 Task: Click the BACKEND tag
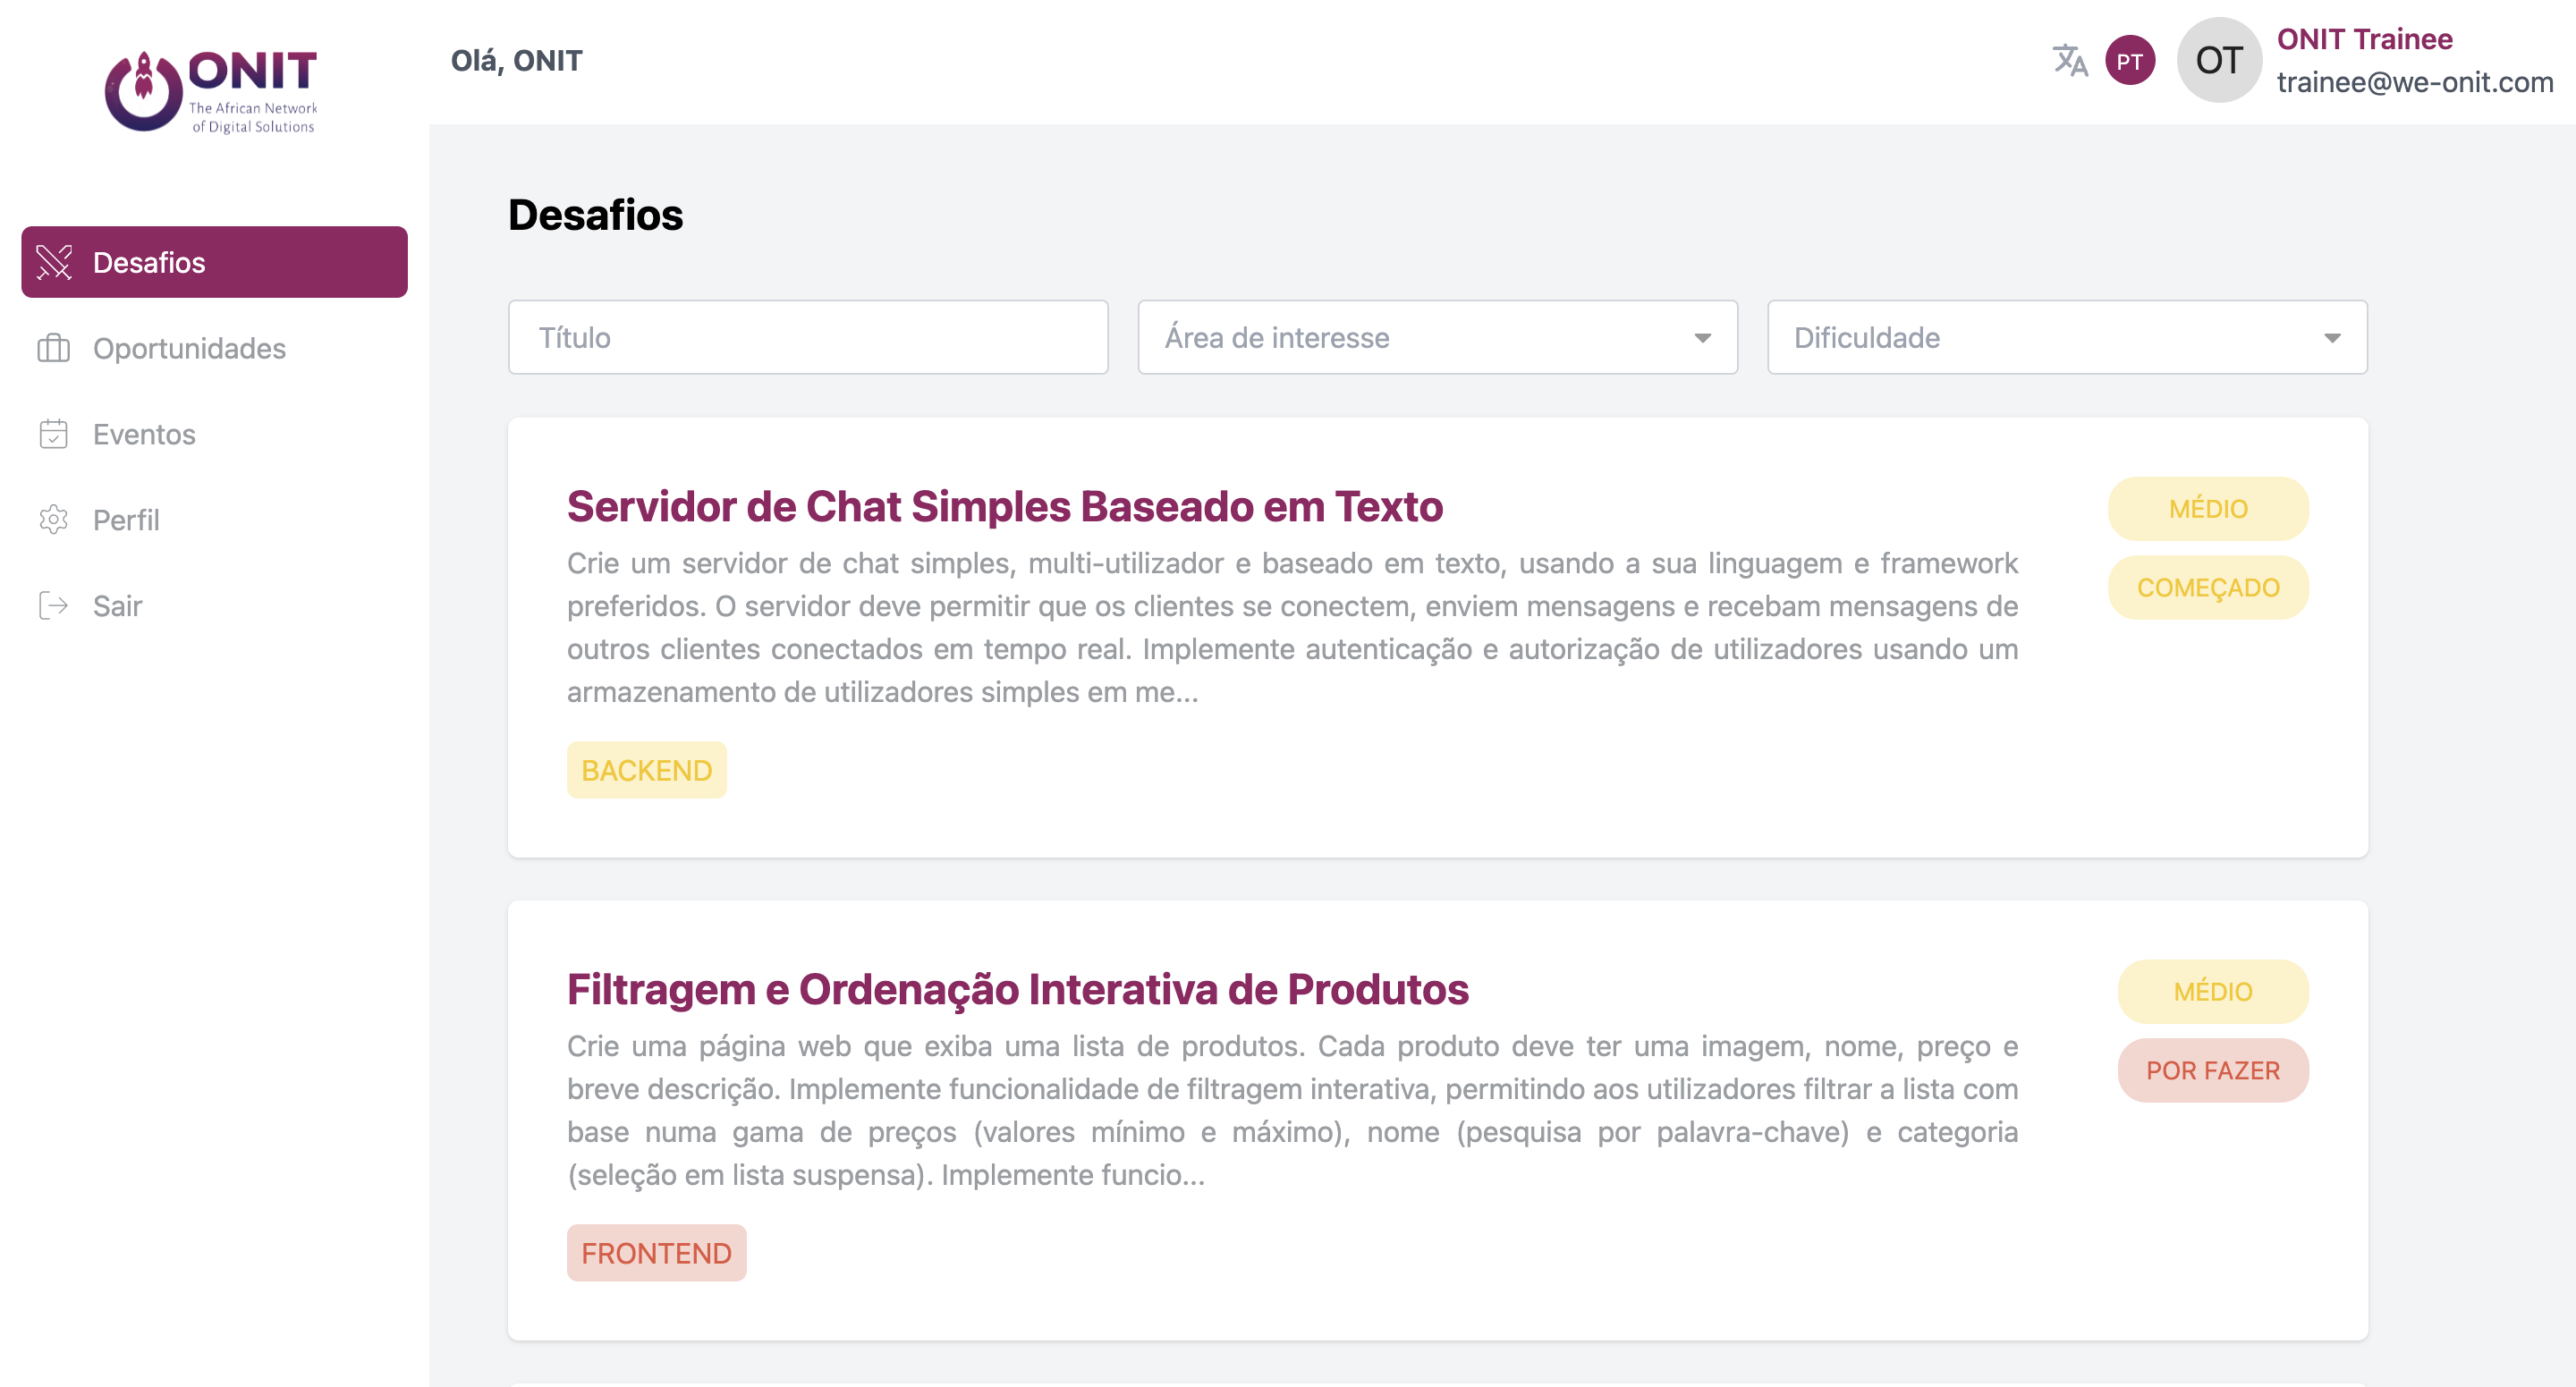(x=646, y=770)
